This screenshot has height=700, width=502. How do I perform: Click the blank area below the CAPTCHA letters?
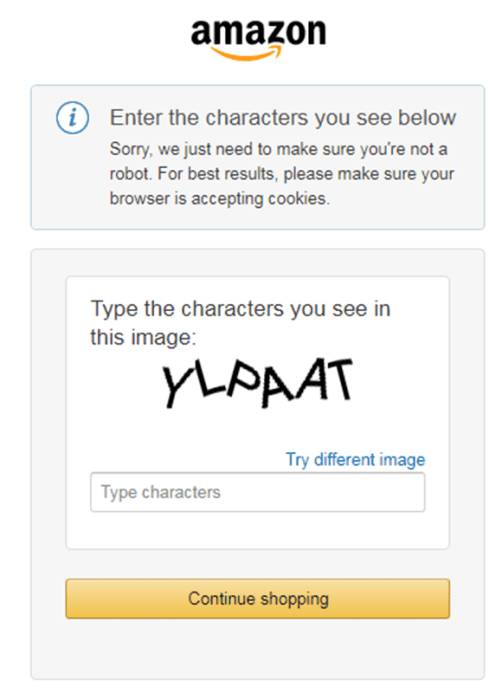(258, 429)
